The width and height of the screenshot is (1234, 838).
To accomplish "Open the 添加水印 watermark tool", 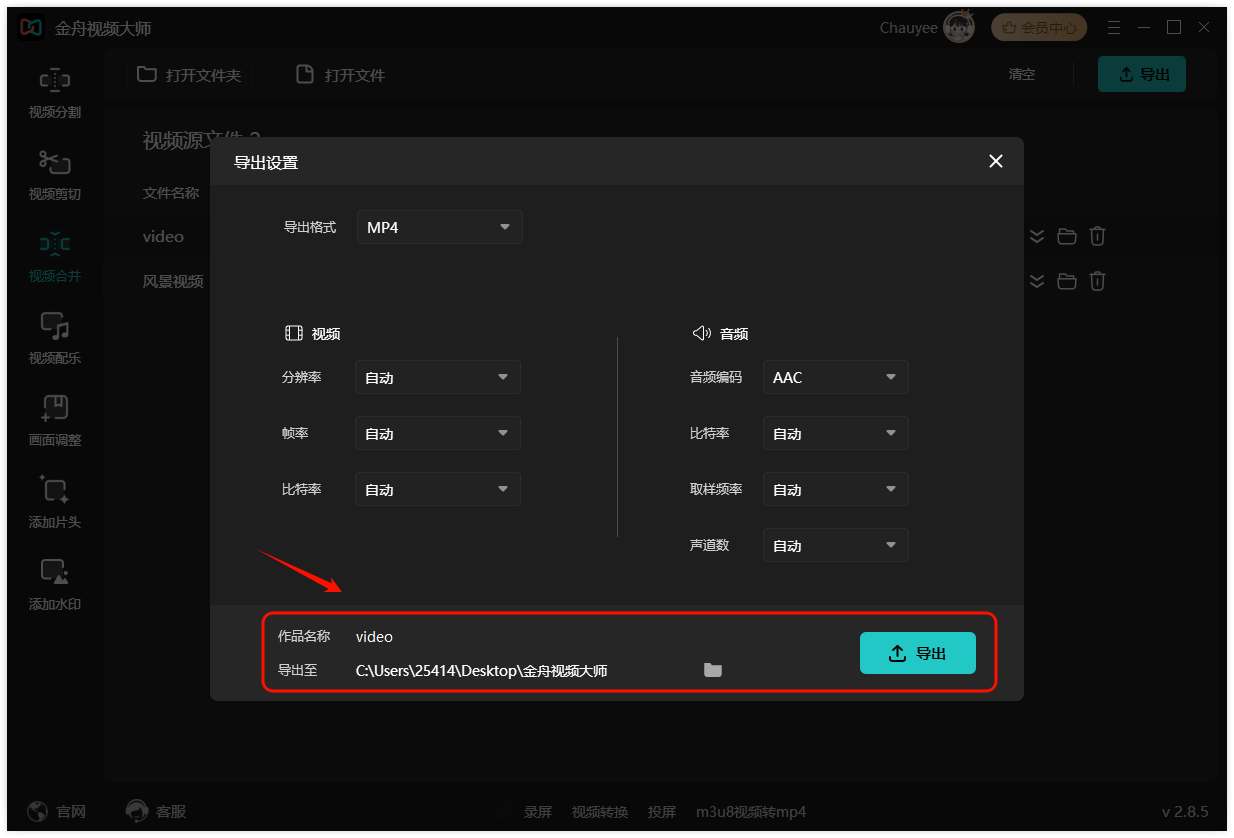I will [x=54, y=585].
